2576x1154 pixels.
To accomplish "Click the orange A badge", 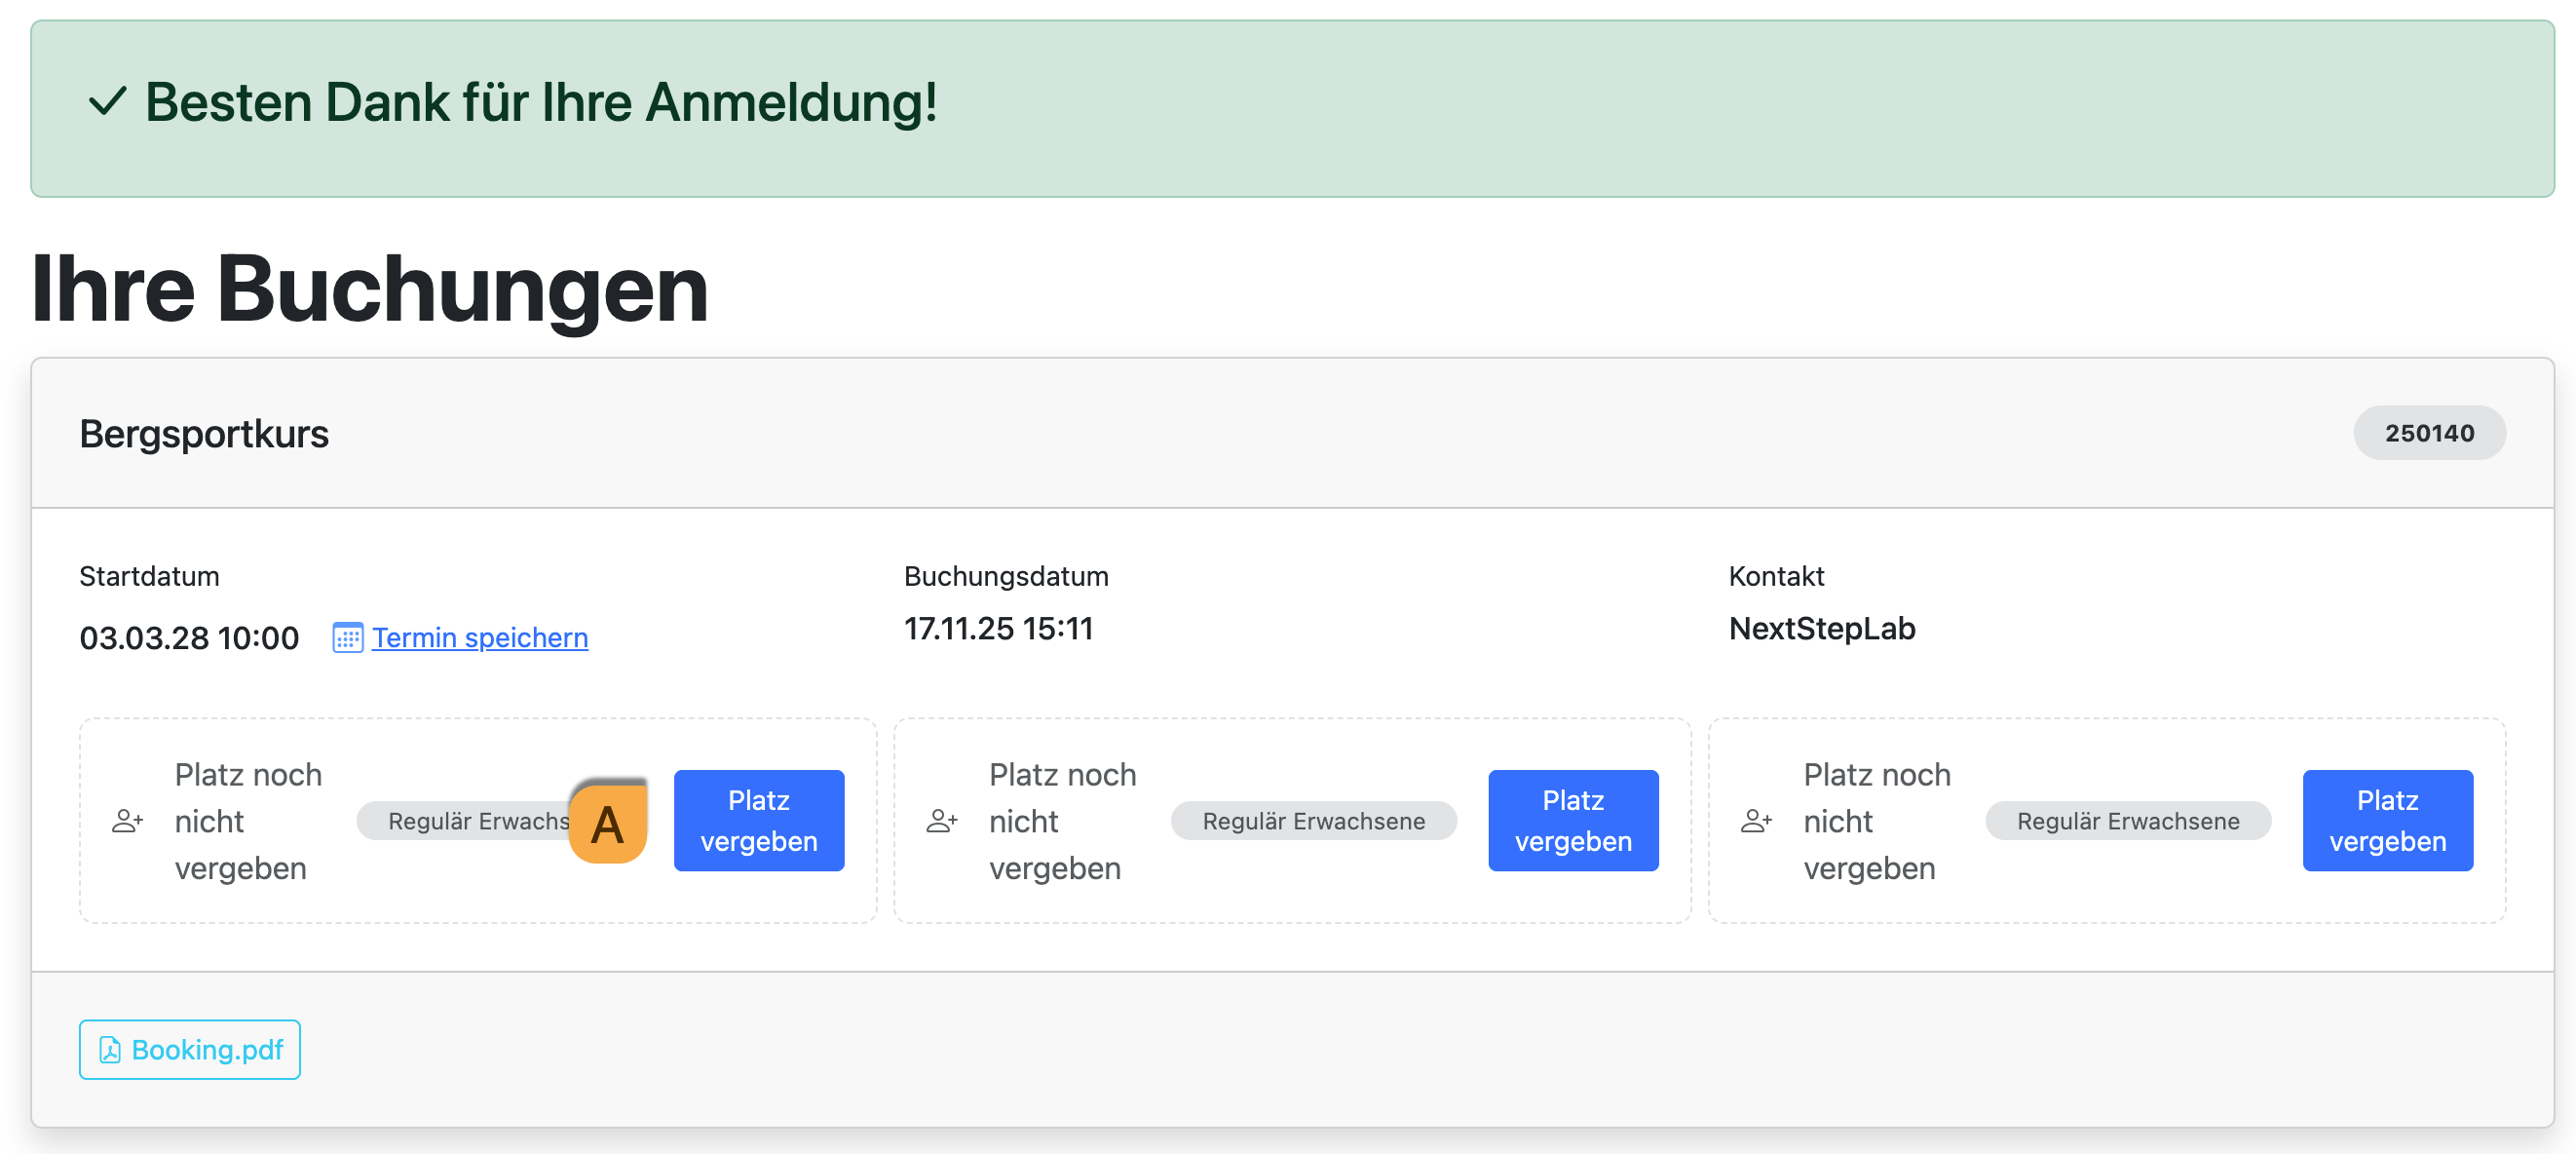I will (608, 823).
